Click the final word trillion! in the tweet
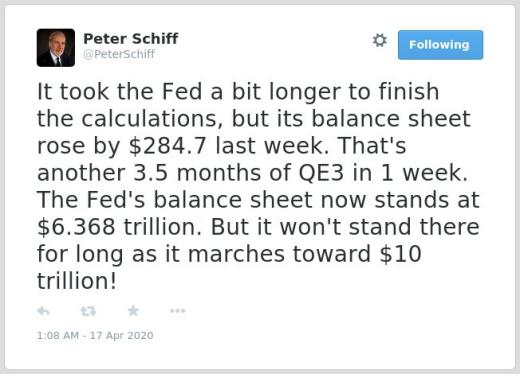This screenshot has width=520, height=374. point(77,281)
